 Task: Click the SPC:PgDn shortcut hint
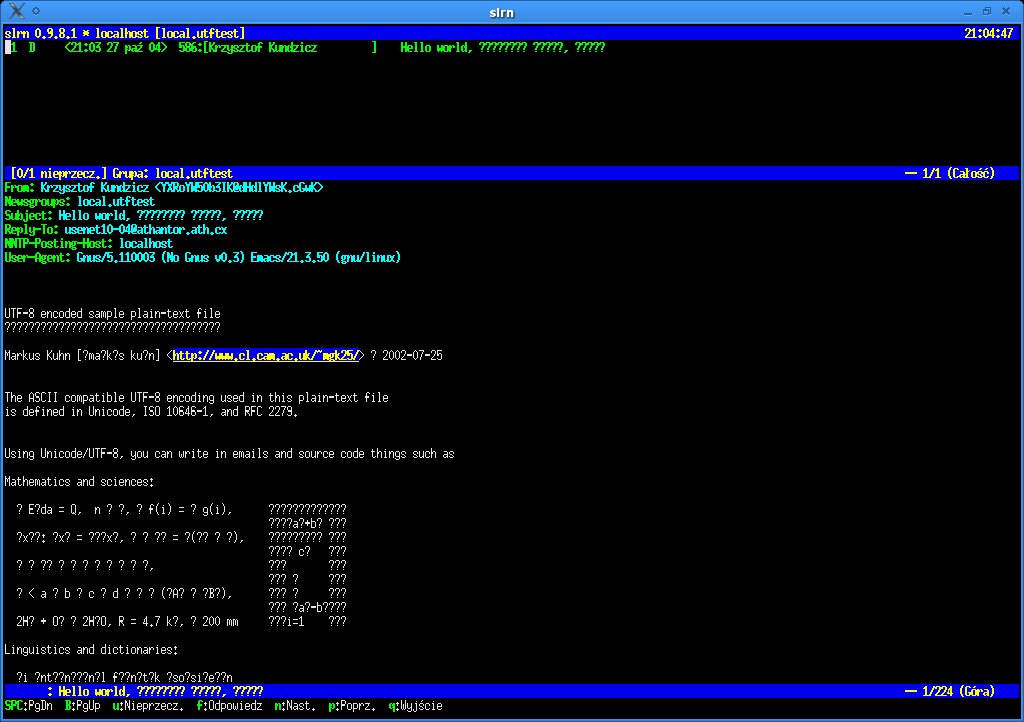[x=29, y=706]
